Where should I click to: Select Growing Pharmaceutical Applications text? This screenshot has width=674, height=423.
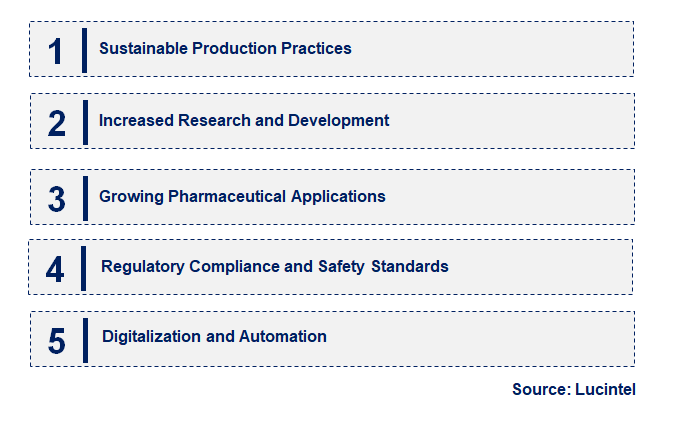(x=242, y=196)
